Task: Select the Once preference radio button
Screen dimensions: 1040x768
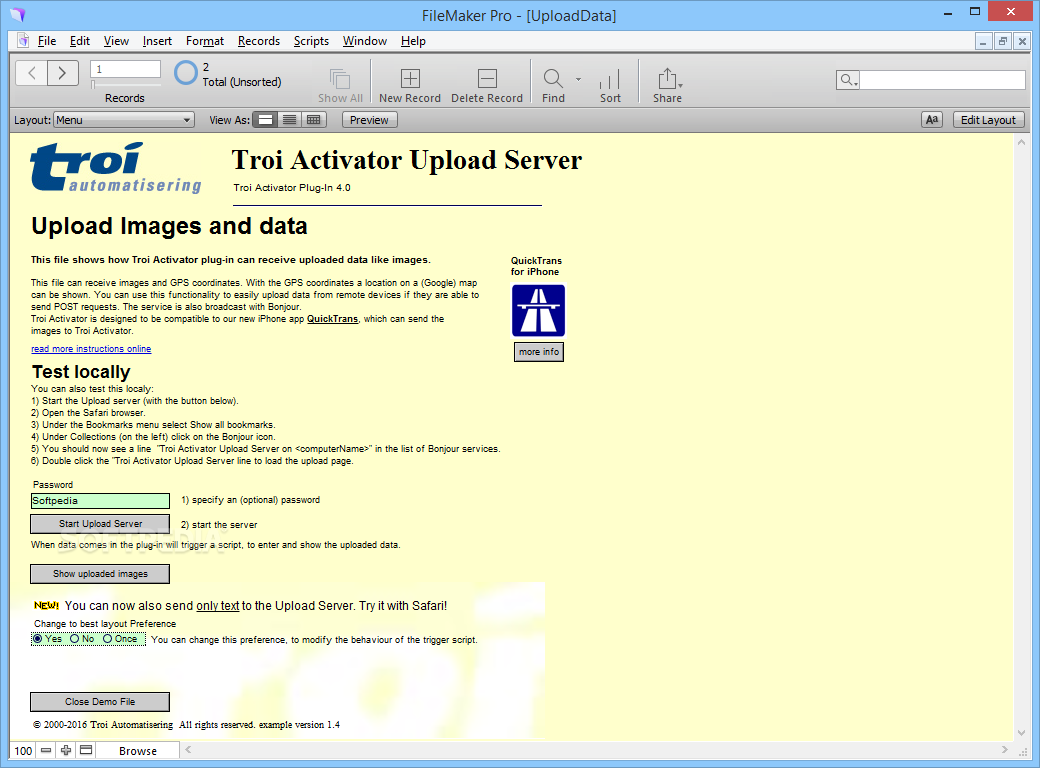Action: pos(107,639)
